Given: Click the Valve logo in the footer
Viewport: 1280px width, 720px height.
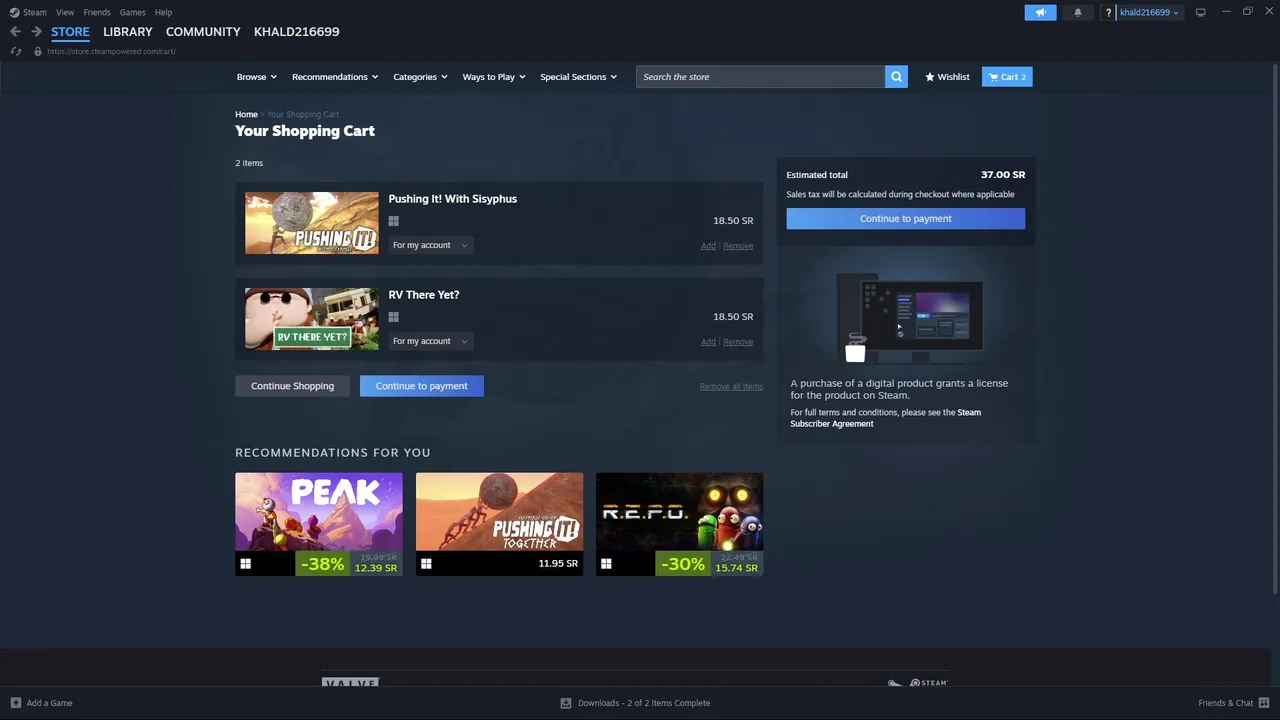Looking at the screenshot, I should coord(350,683).
